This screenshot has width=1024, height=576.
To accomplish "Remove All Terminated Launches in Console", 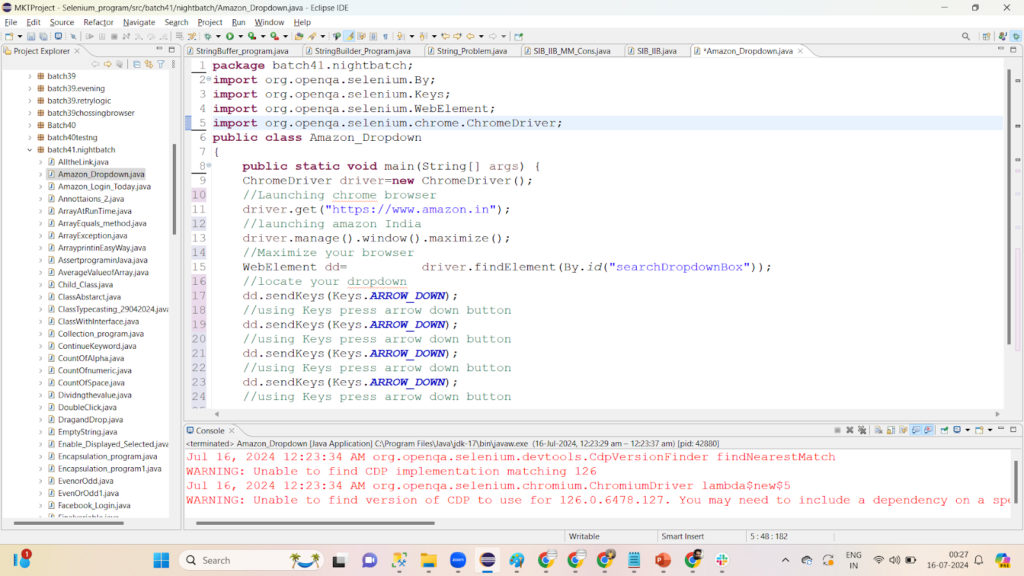I will tap(862, 430).
